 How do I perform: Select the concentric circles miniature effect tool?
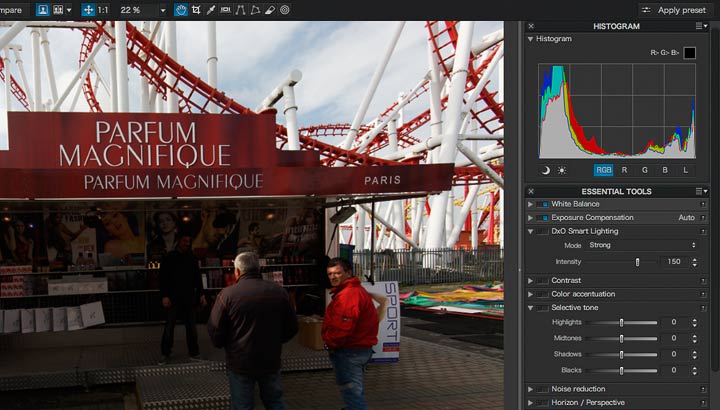285,10
